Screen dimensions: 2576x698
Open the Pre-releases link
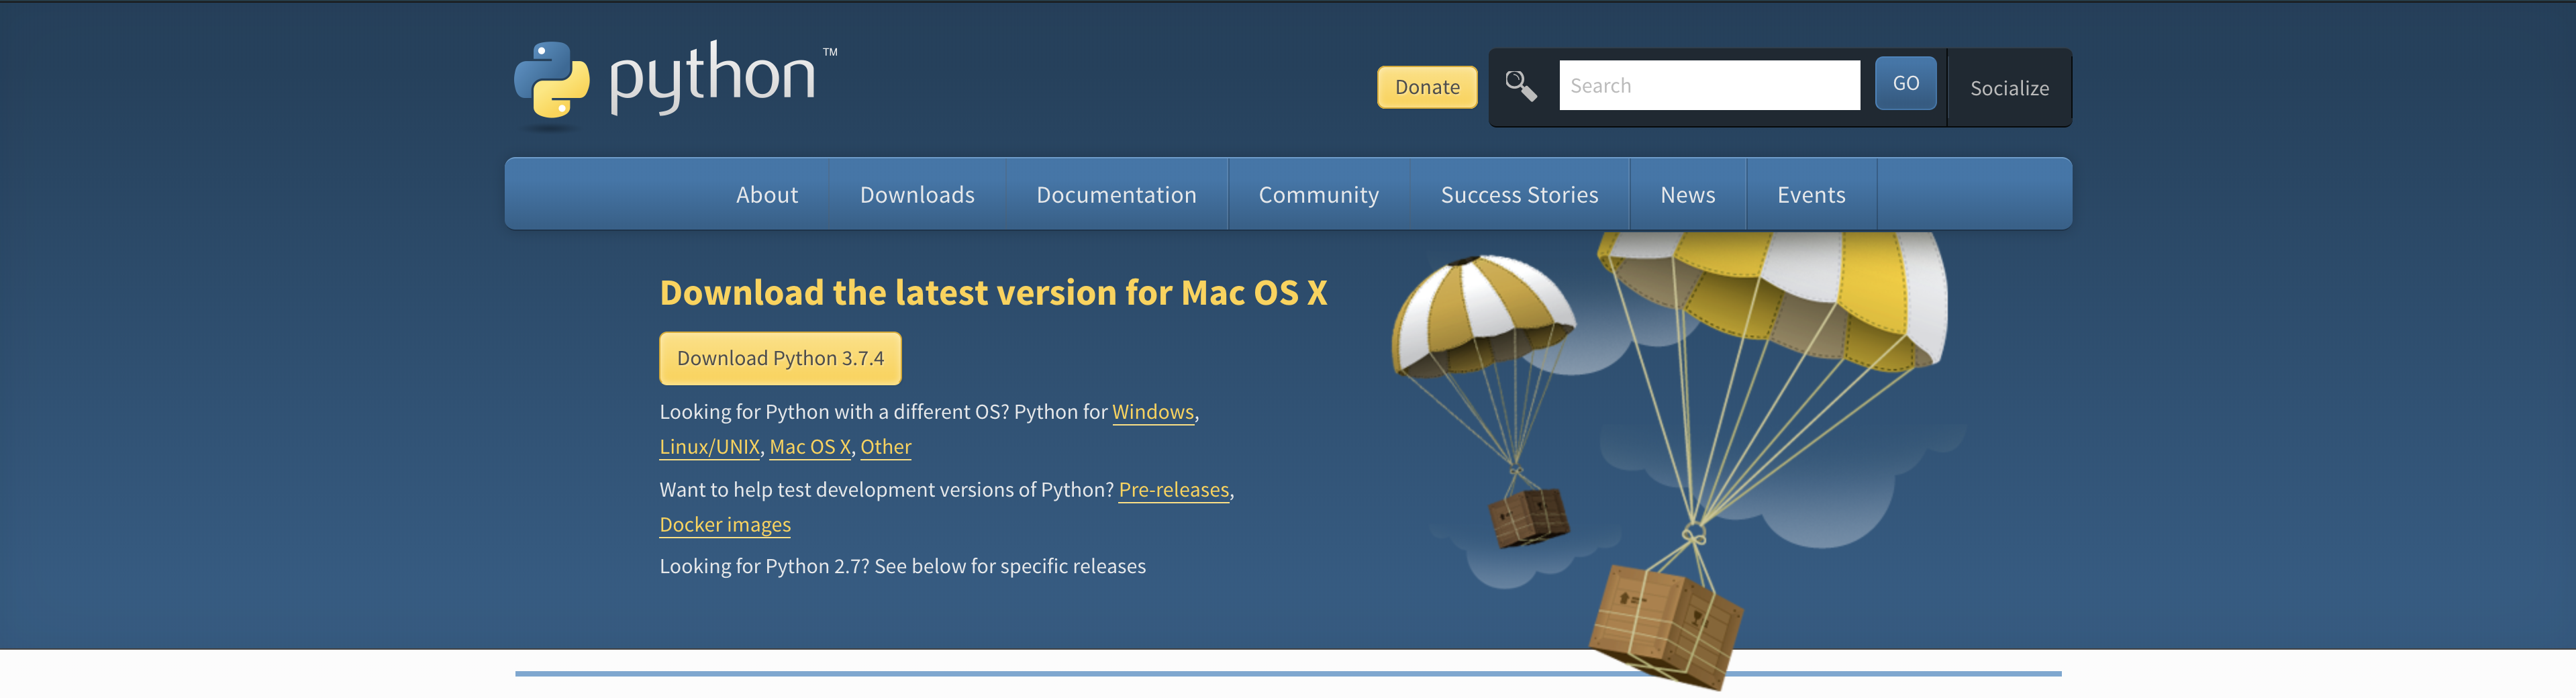[x=1173, y=490]
